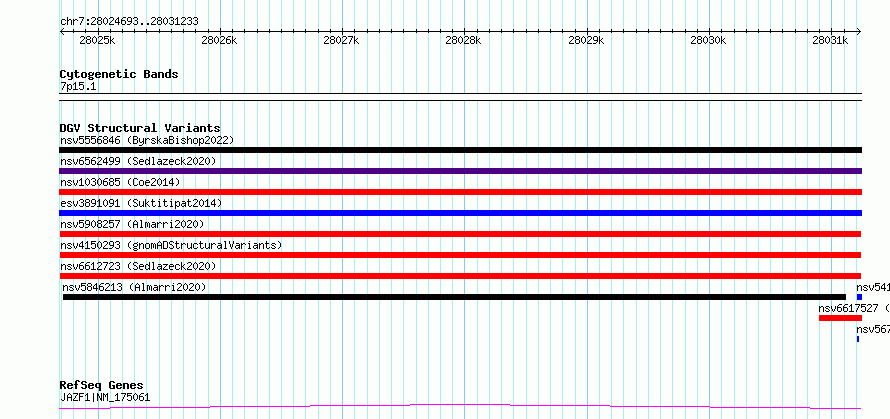Click the magenta JAZF1 gene intron line

pyautogui.click(x=460, y=406)
